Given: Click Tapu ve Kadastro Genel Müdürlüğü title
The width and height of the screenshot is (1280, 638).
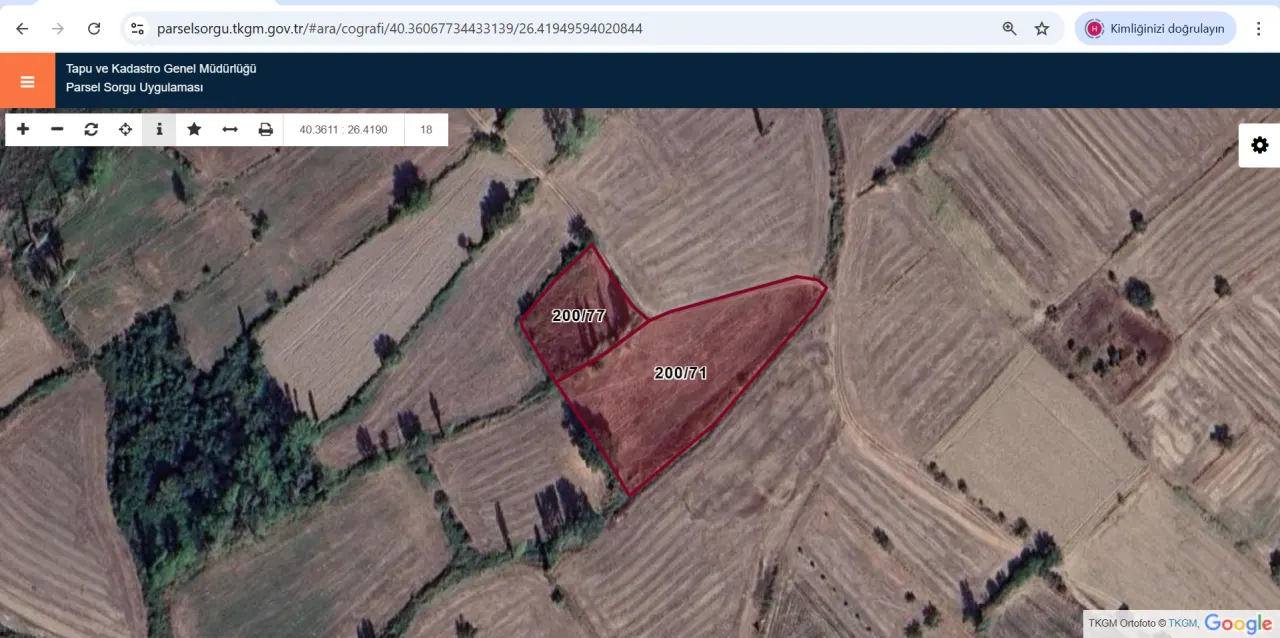Looking at the screenshot, I should click(161, 69).
